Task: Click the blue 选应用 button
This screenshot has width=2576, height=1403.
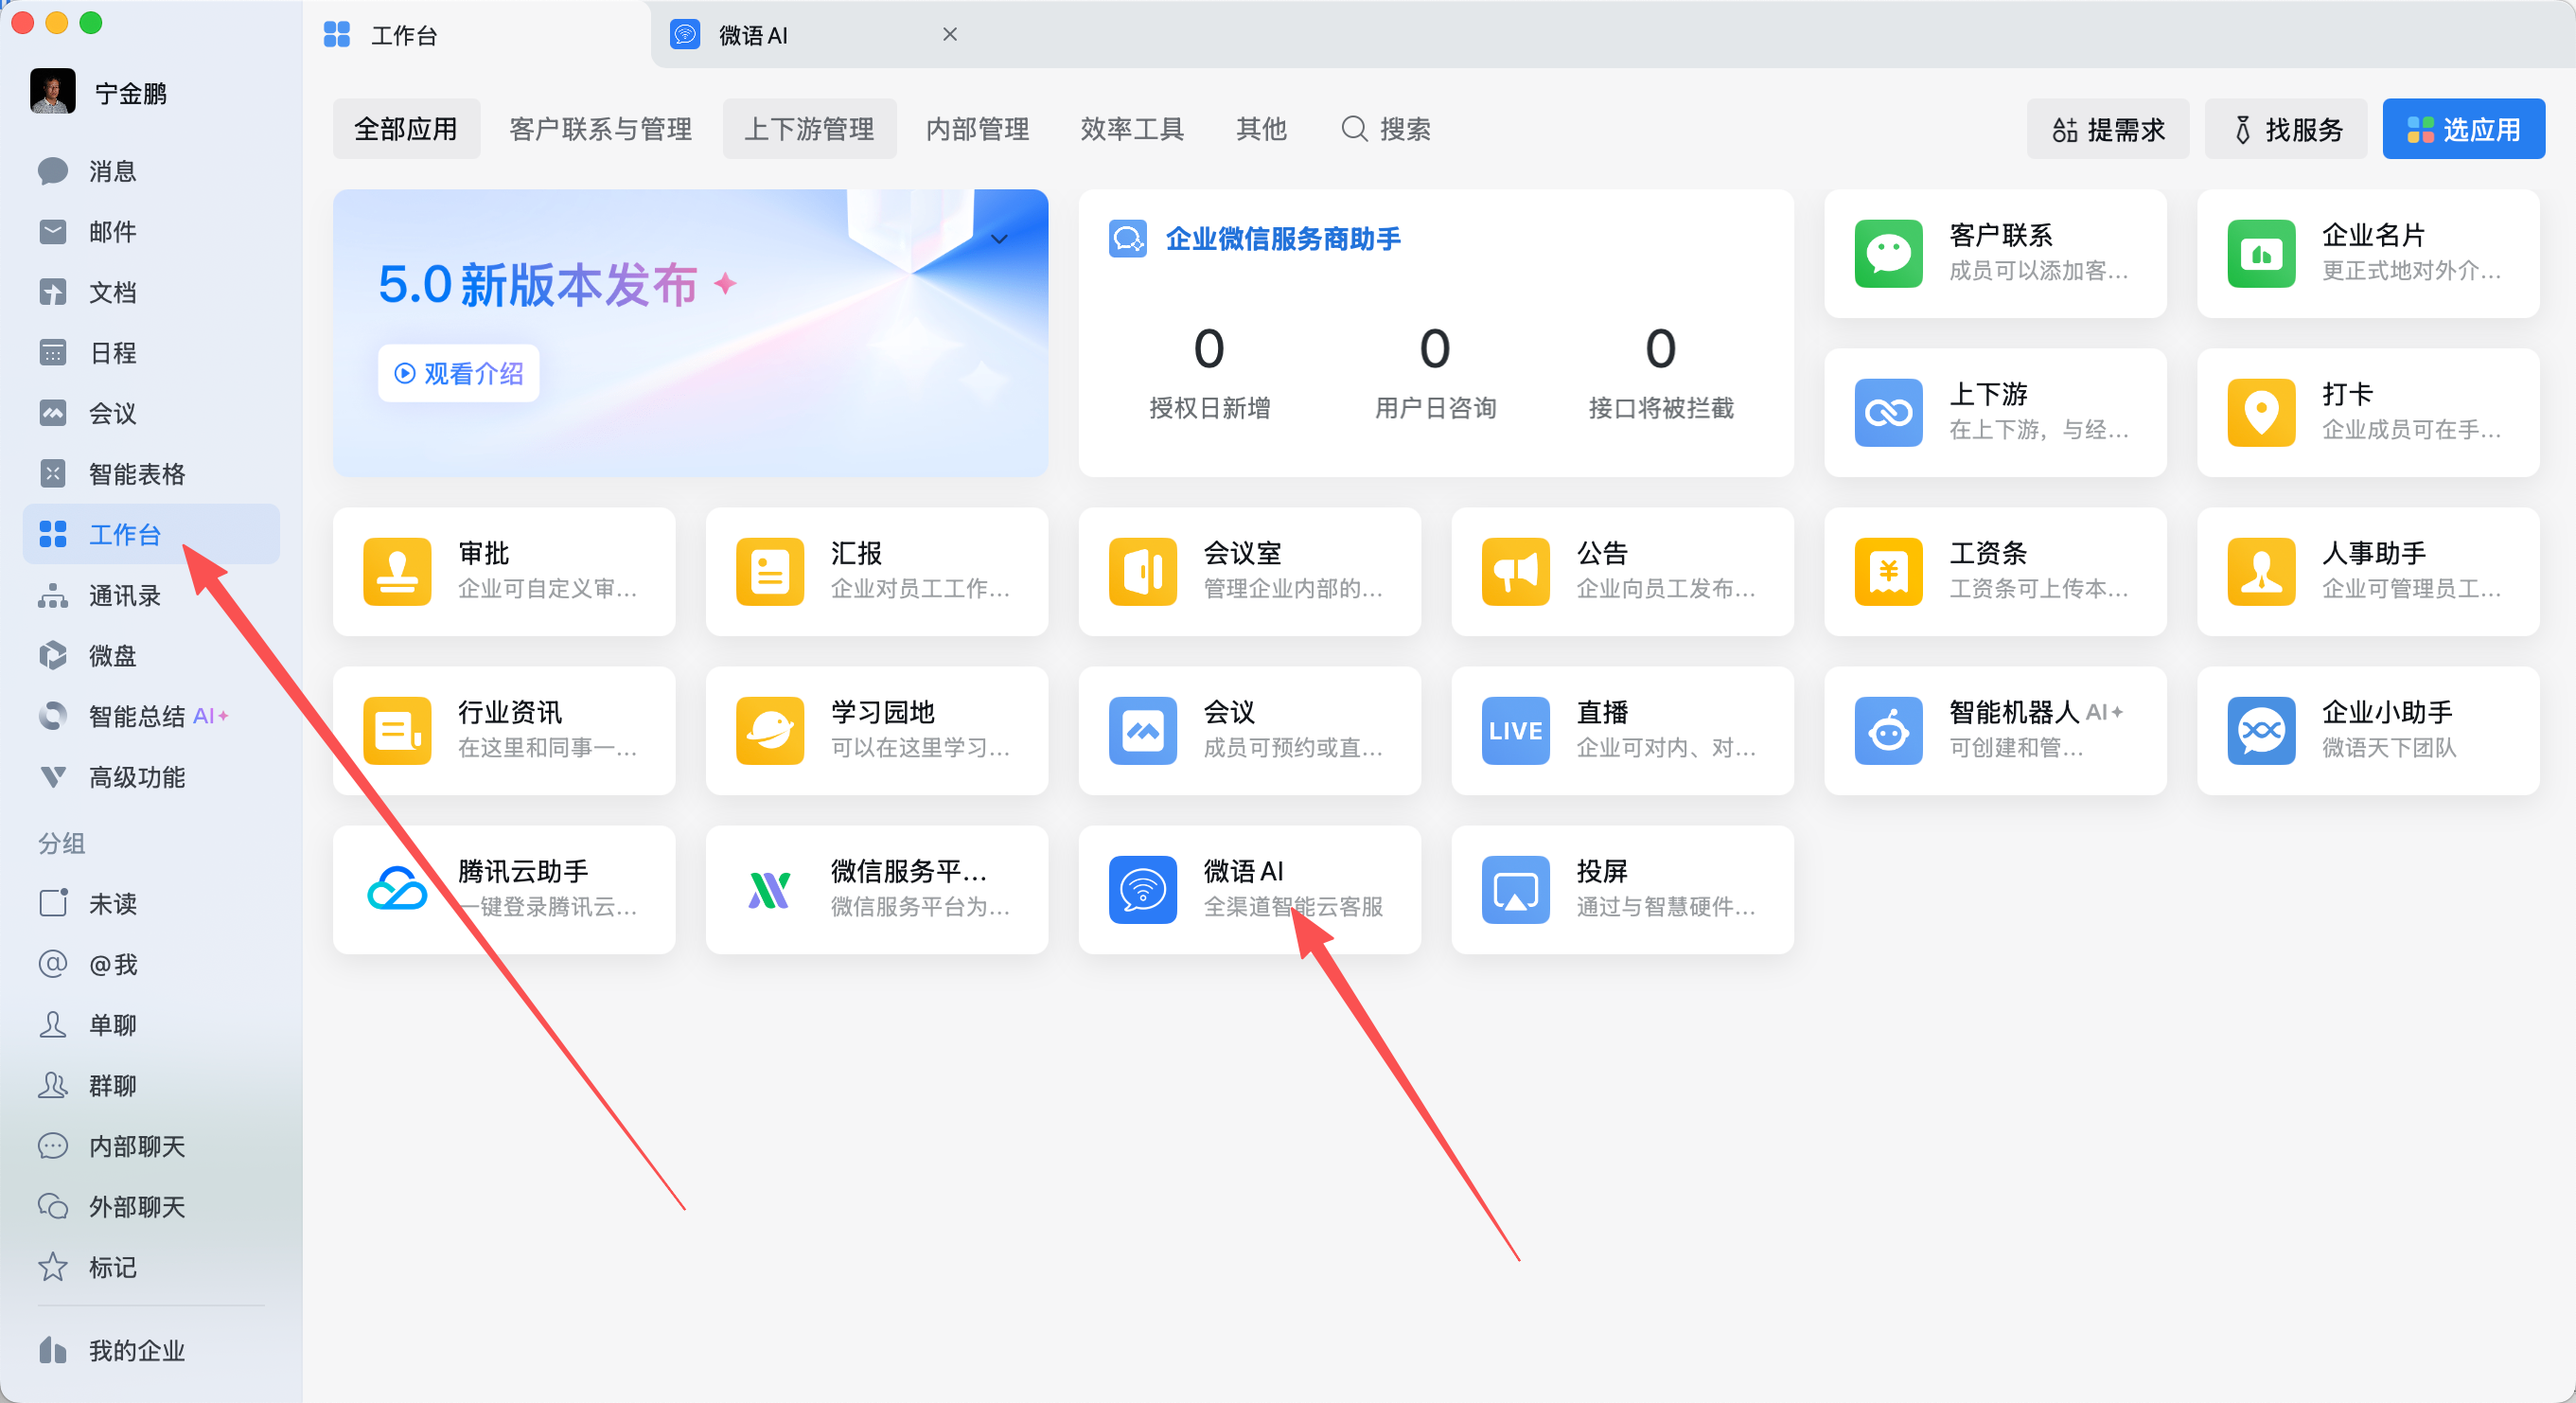Action: point(2463,129)
